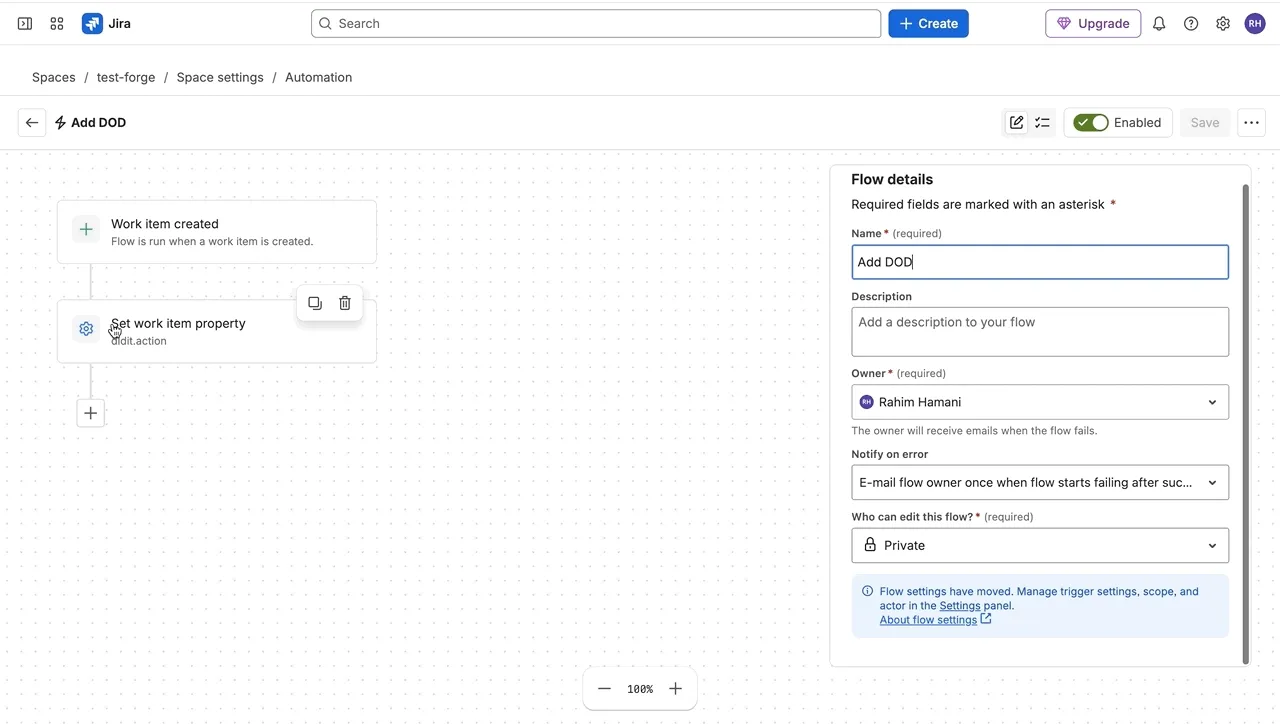Open the settings gear in top bar
The image size is (1280, 724).
[x=1223, y=23]
